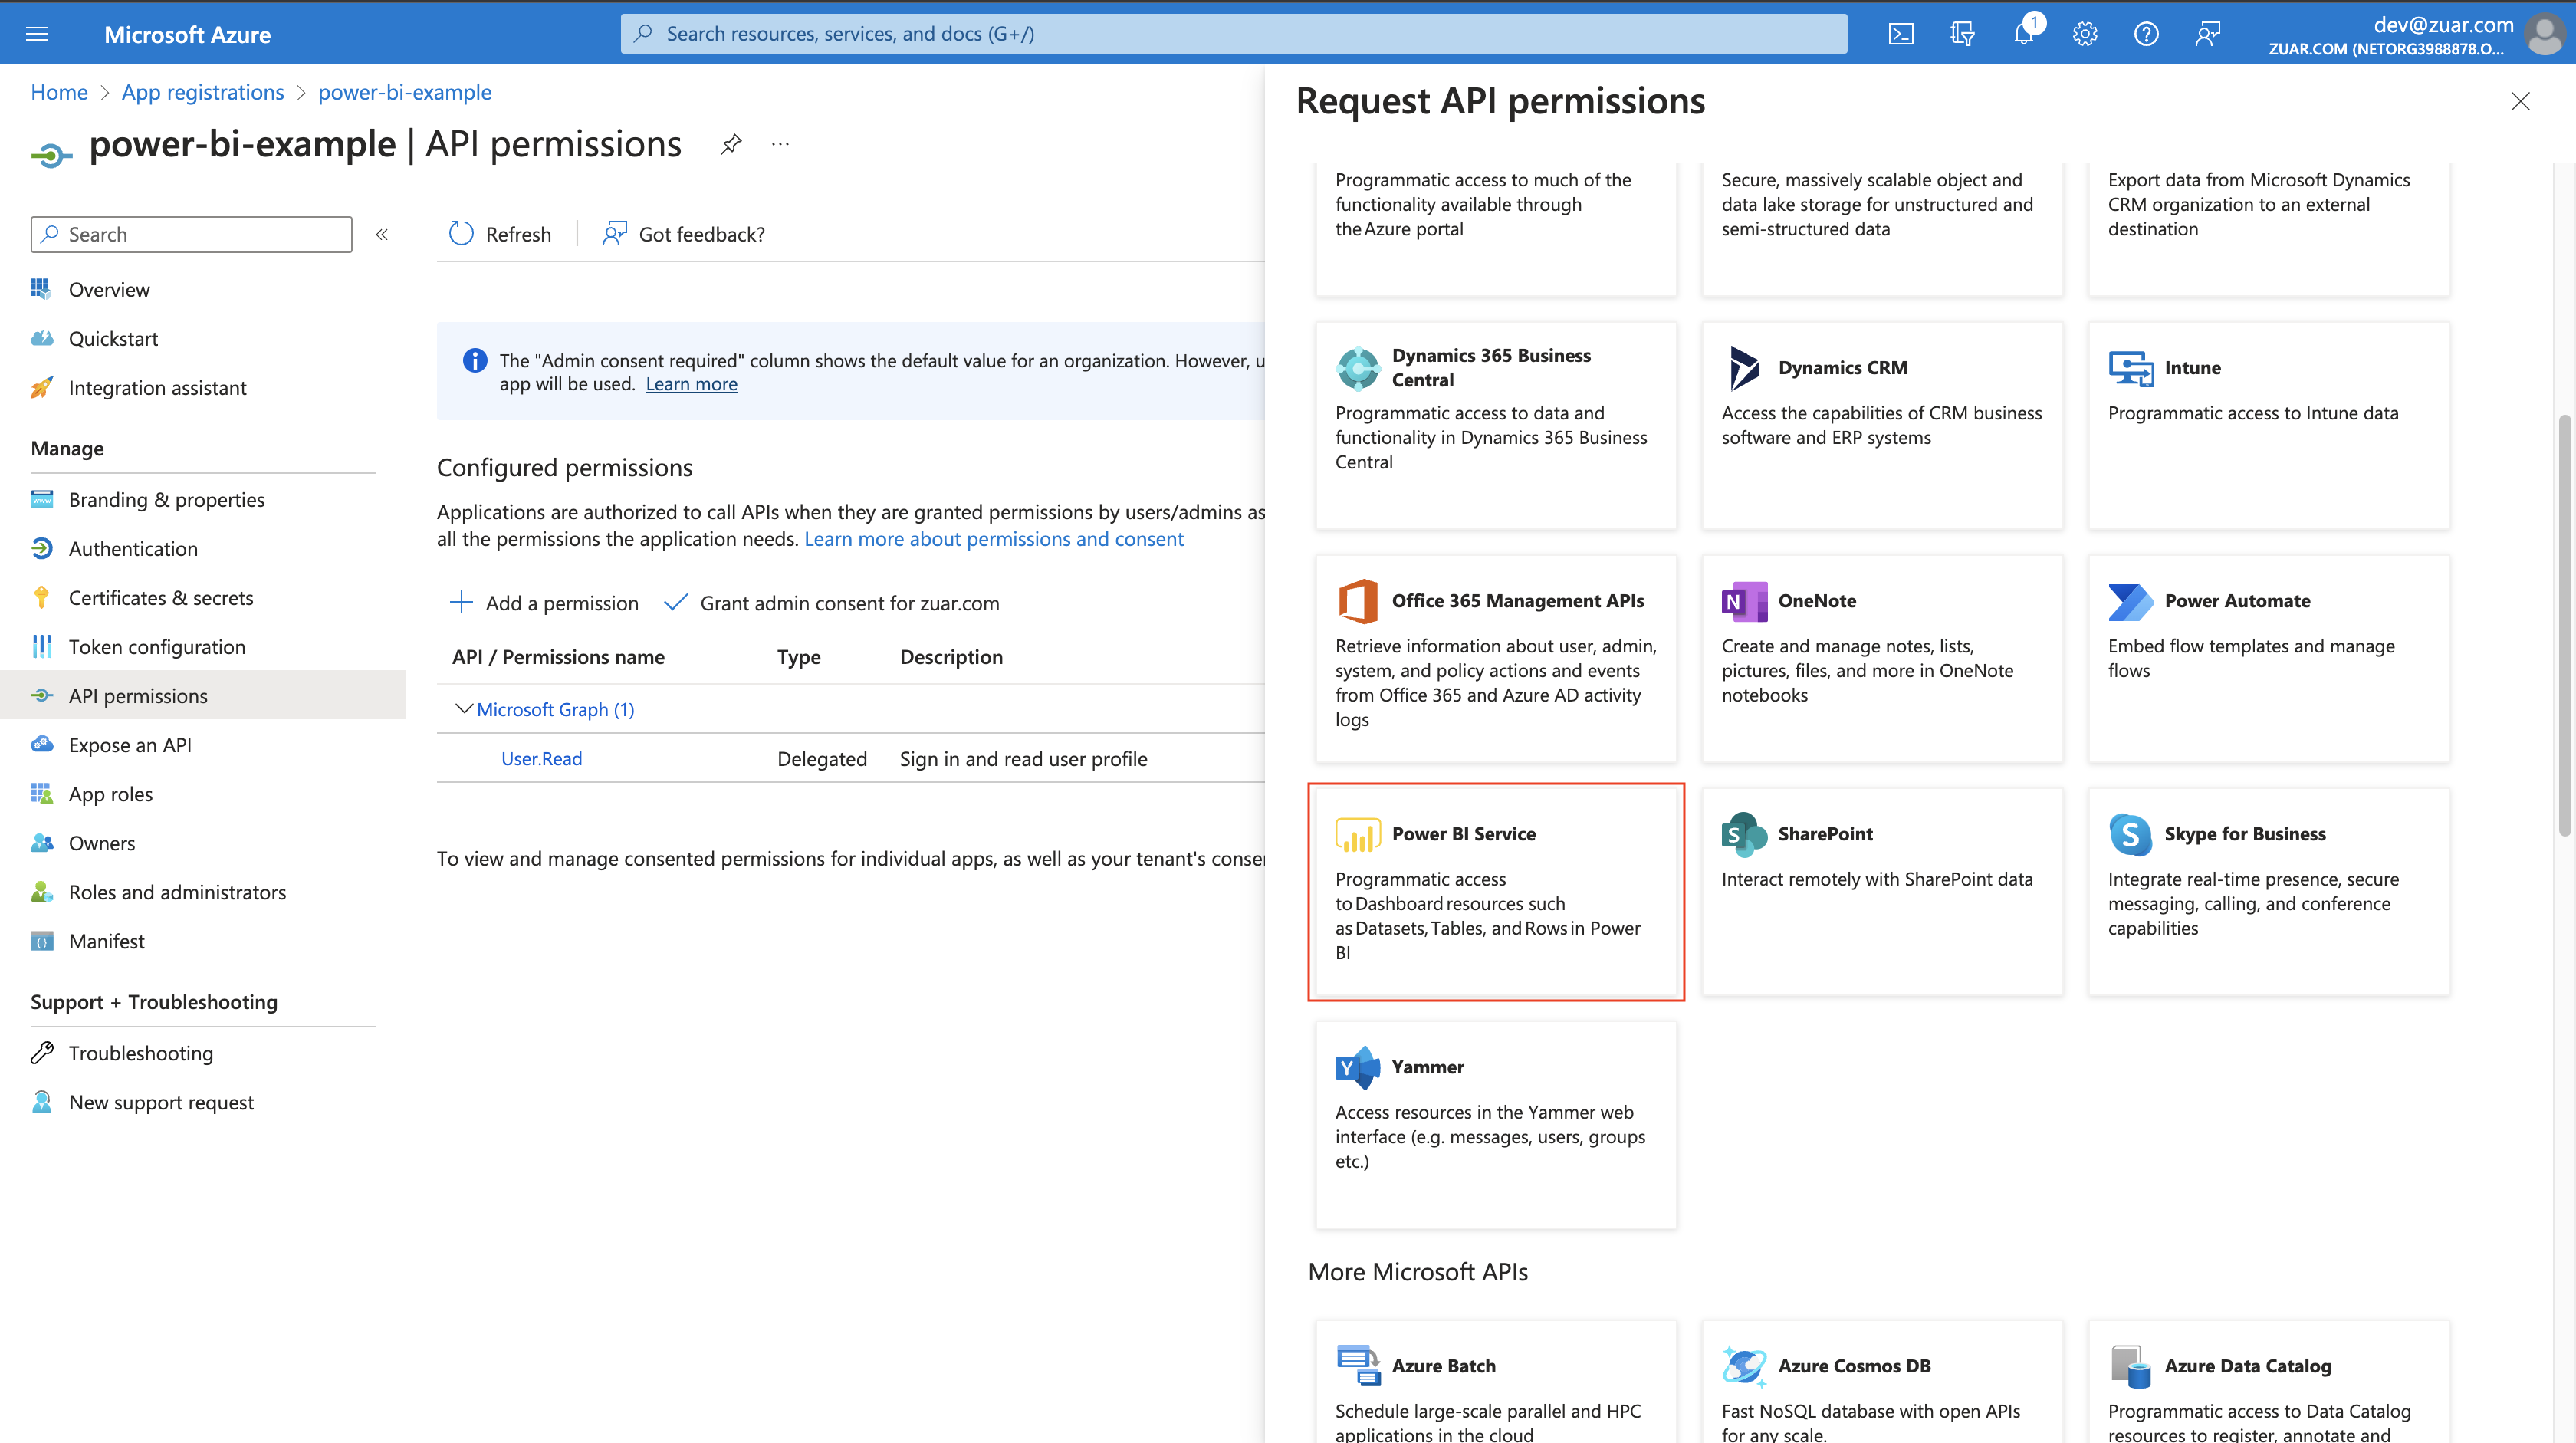Select the Skype for Business API tile
This screenshot has width=2576, height=1443.
(x=2269, y=892)
